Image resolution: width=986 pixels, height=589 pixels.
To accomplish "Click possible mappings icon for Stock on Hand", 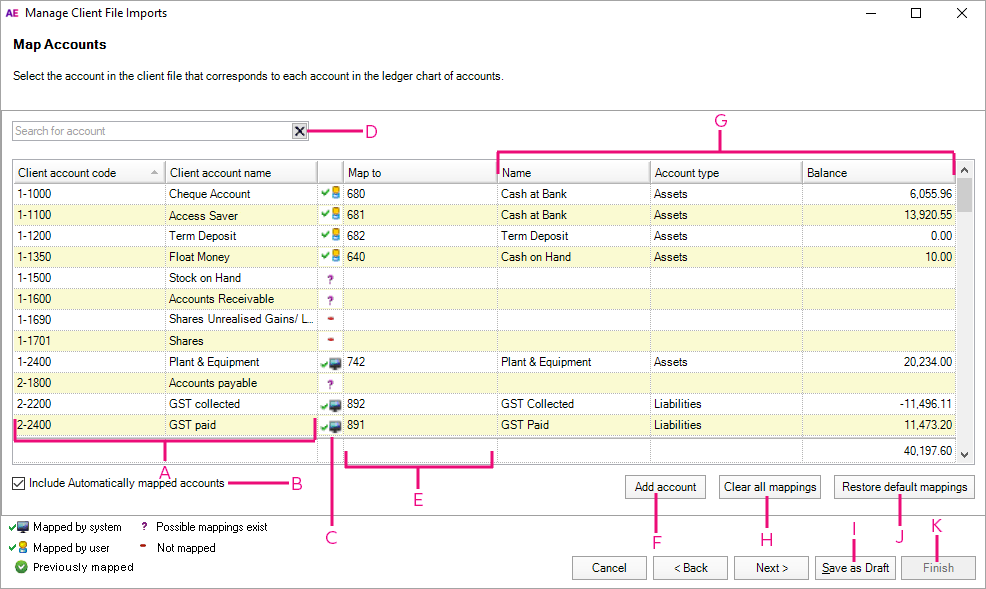I will point(330,278).
